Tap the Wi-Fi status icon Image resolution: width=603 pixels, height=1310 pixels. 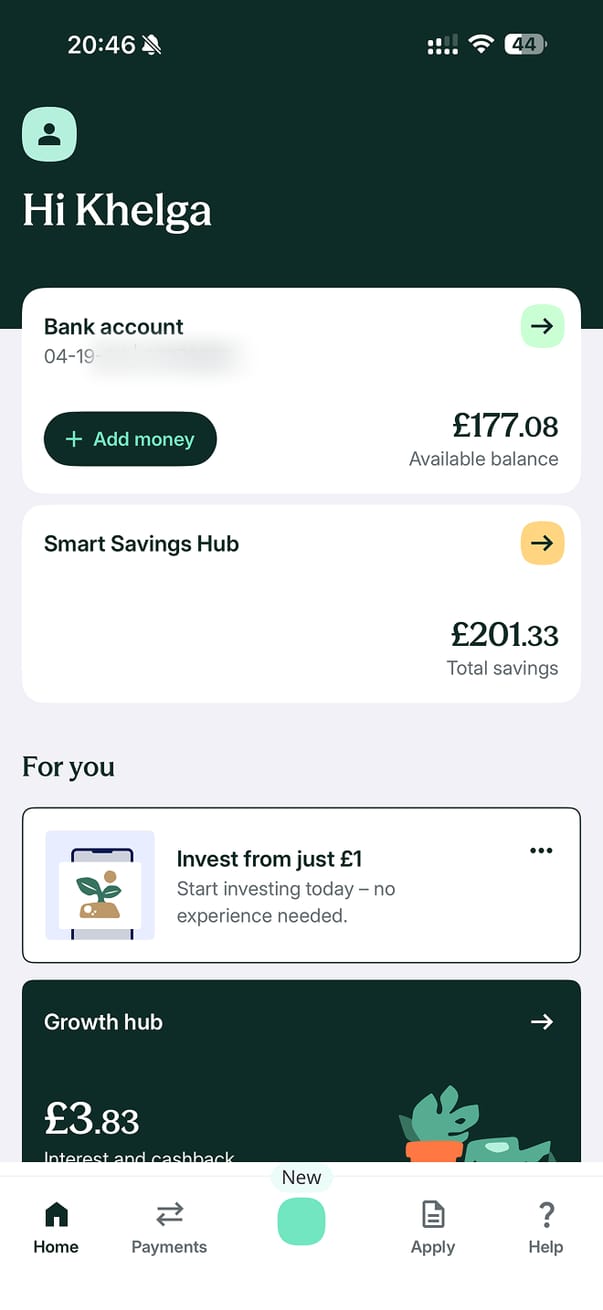481,44
